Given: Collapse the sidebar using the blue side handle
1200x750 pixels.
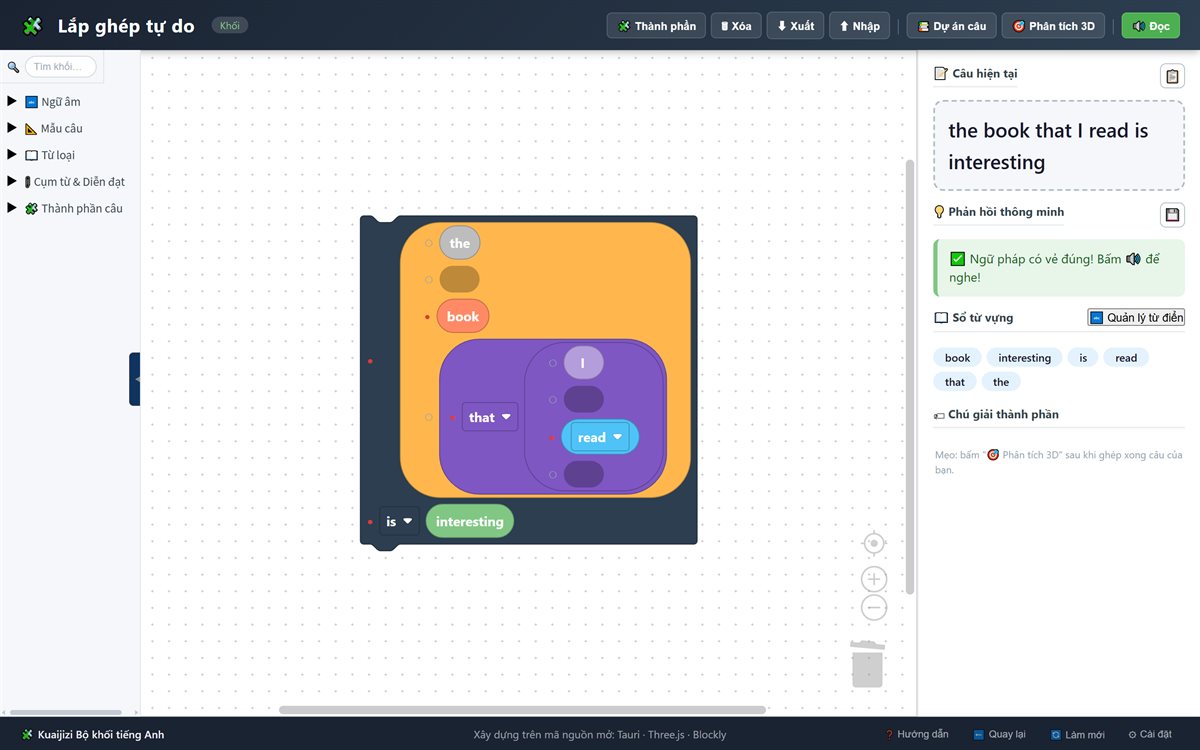Looking at the screenshot, I should pyautogui.click(x=135, y=379).
